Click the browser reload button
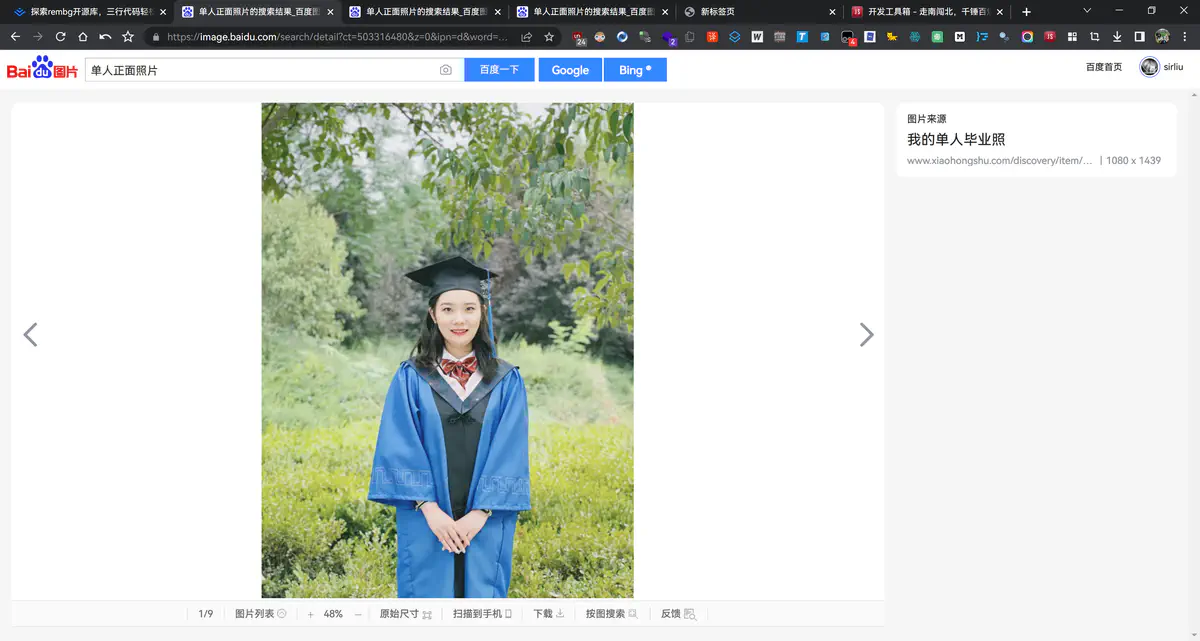Image resolution: width=1200 pixels, height=641 pixels. [x=60, y=37]
